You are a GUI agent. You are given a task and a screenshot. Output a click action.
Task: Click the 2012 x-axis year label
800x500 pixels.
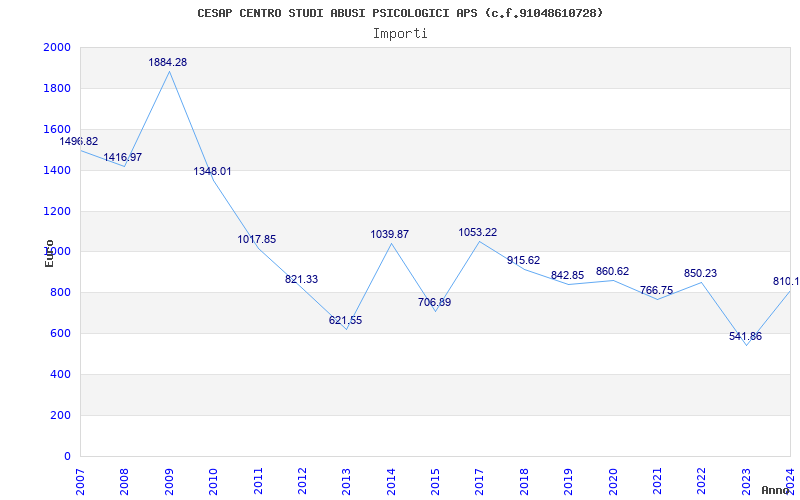pos(302,481)
